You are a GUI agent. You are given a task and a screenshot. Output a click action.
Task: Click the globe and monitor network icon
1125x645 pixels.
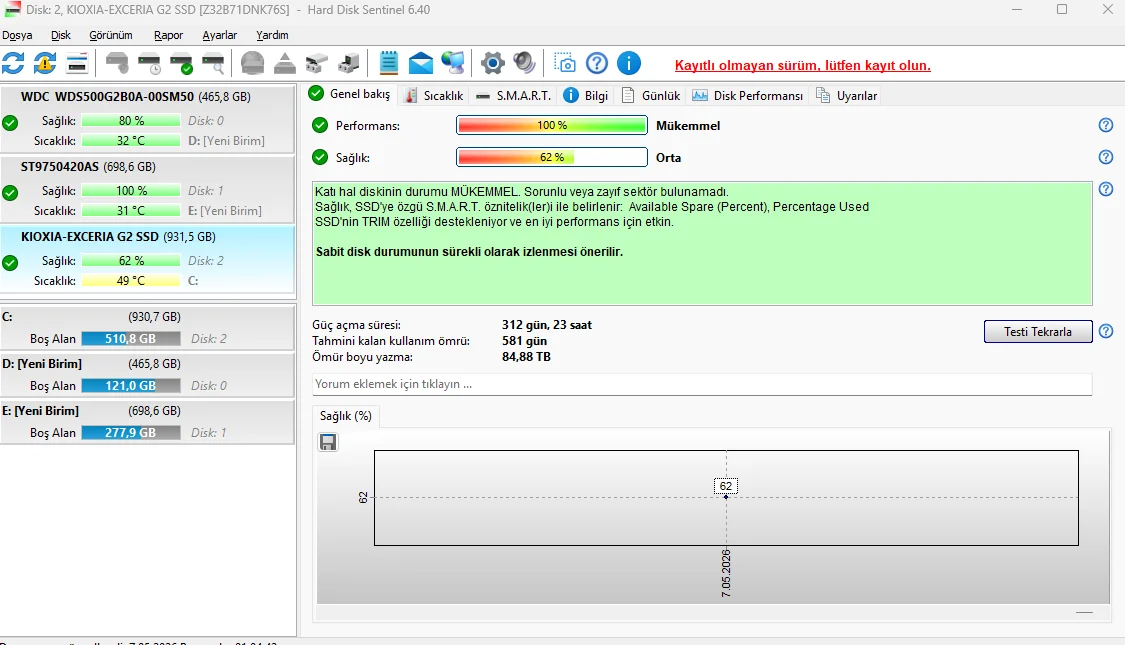click(453, 63)
